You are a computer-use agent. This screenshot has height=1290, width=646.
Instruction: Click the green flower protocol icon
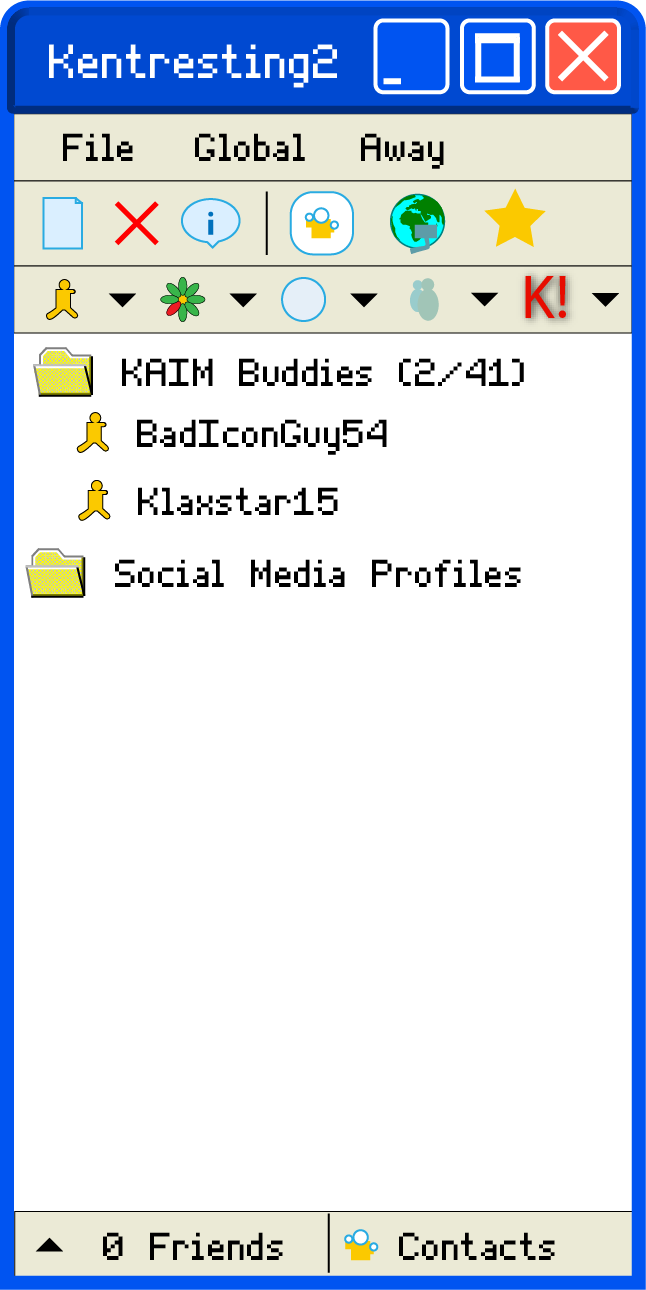183,299
